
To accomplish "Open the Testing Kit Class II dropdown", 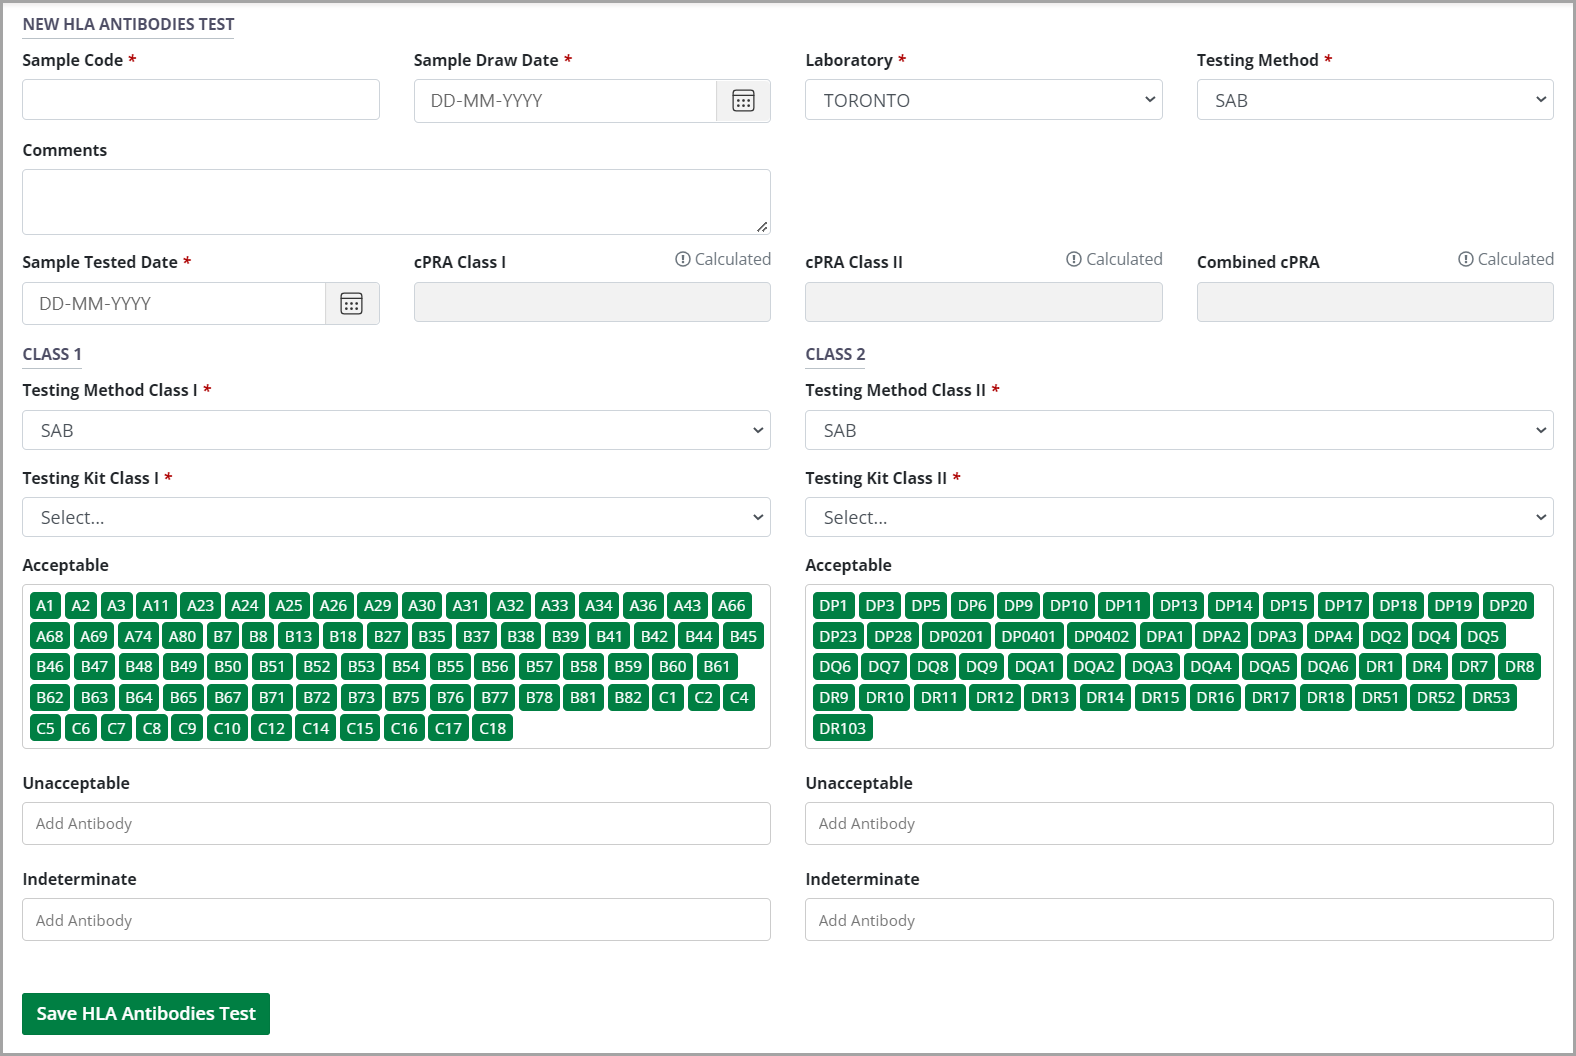I will (1178, 517).
